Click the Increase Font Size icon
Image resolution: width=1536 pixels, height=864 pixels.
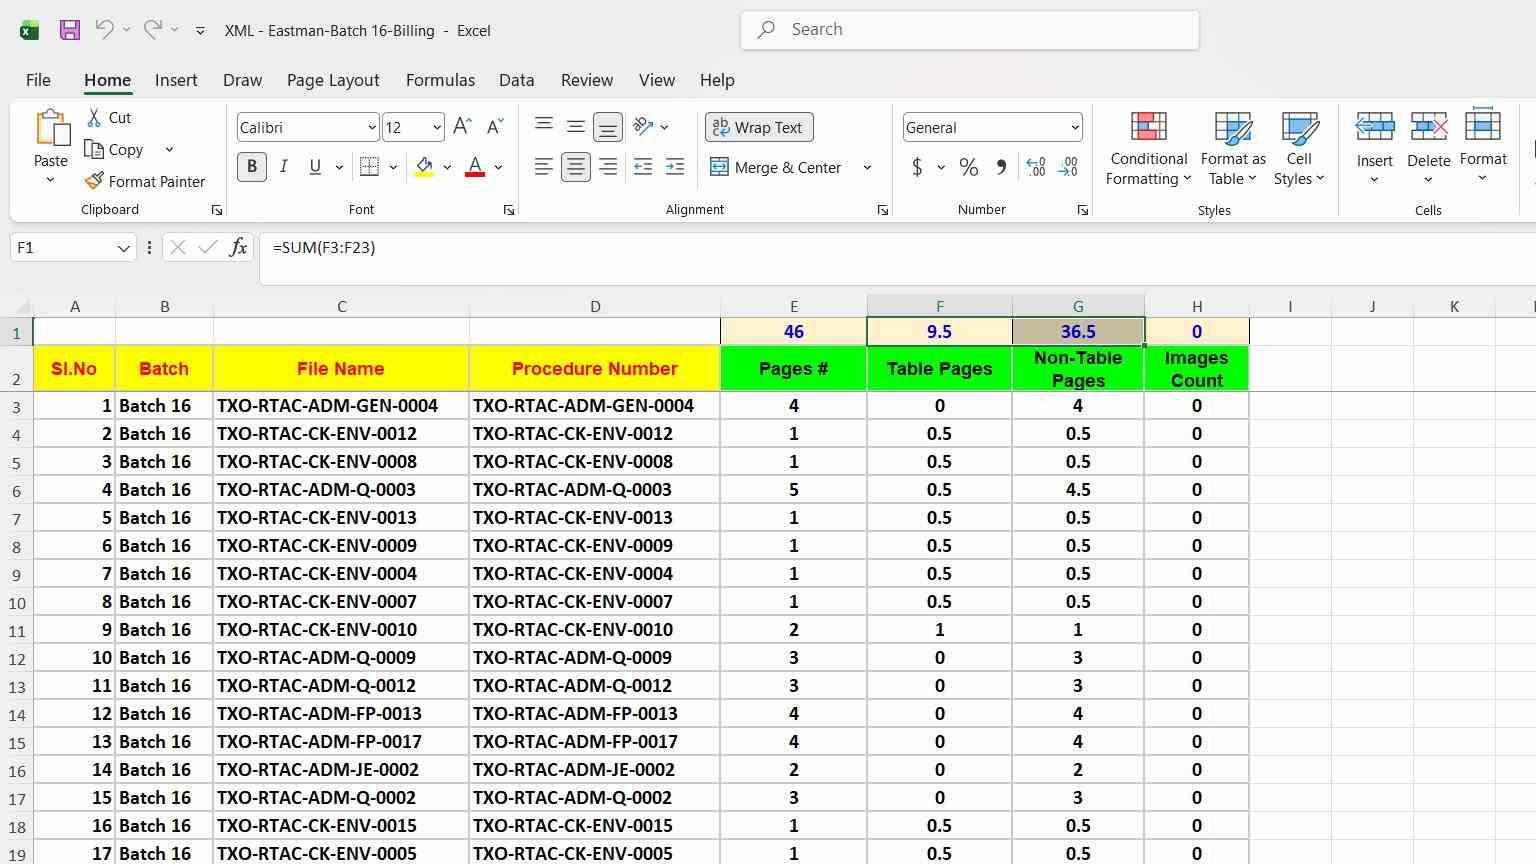pos(462,127)
